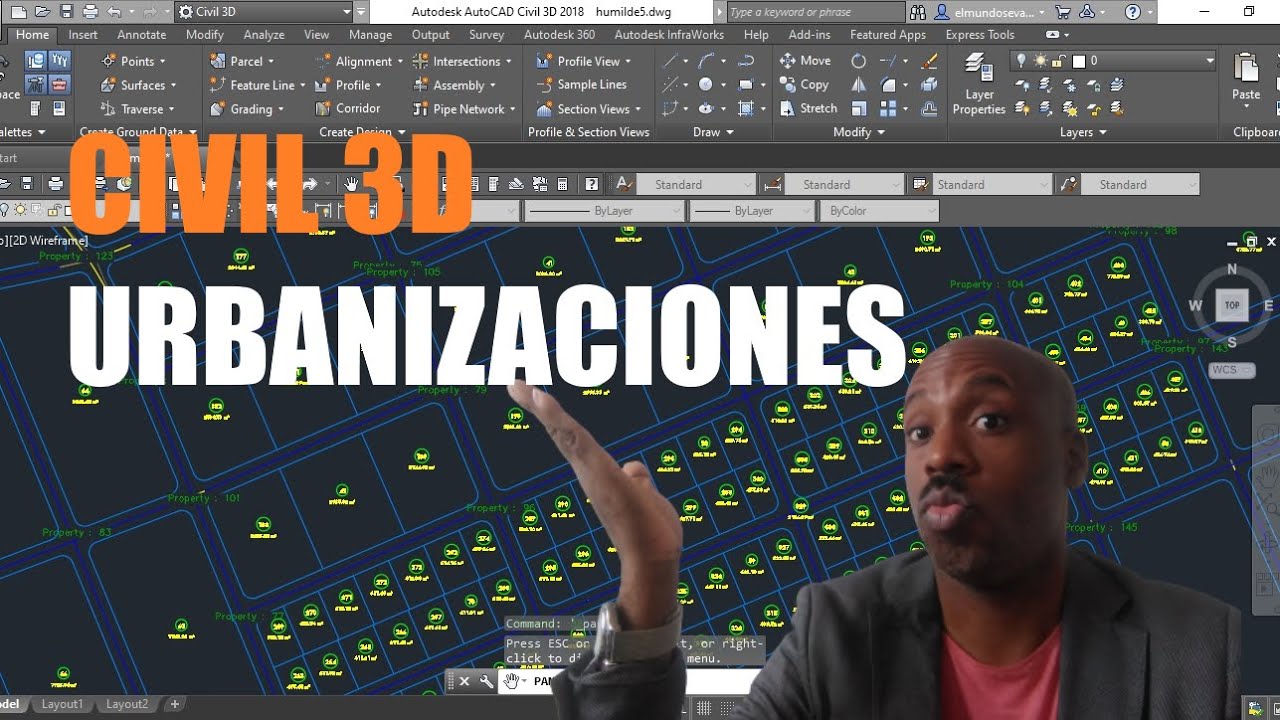Click the Assembly tool icon
Image resolution: width=1280 pixels, height=720 pixels.
coord(421,85)
